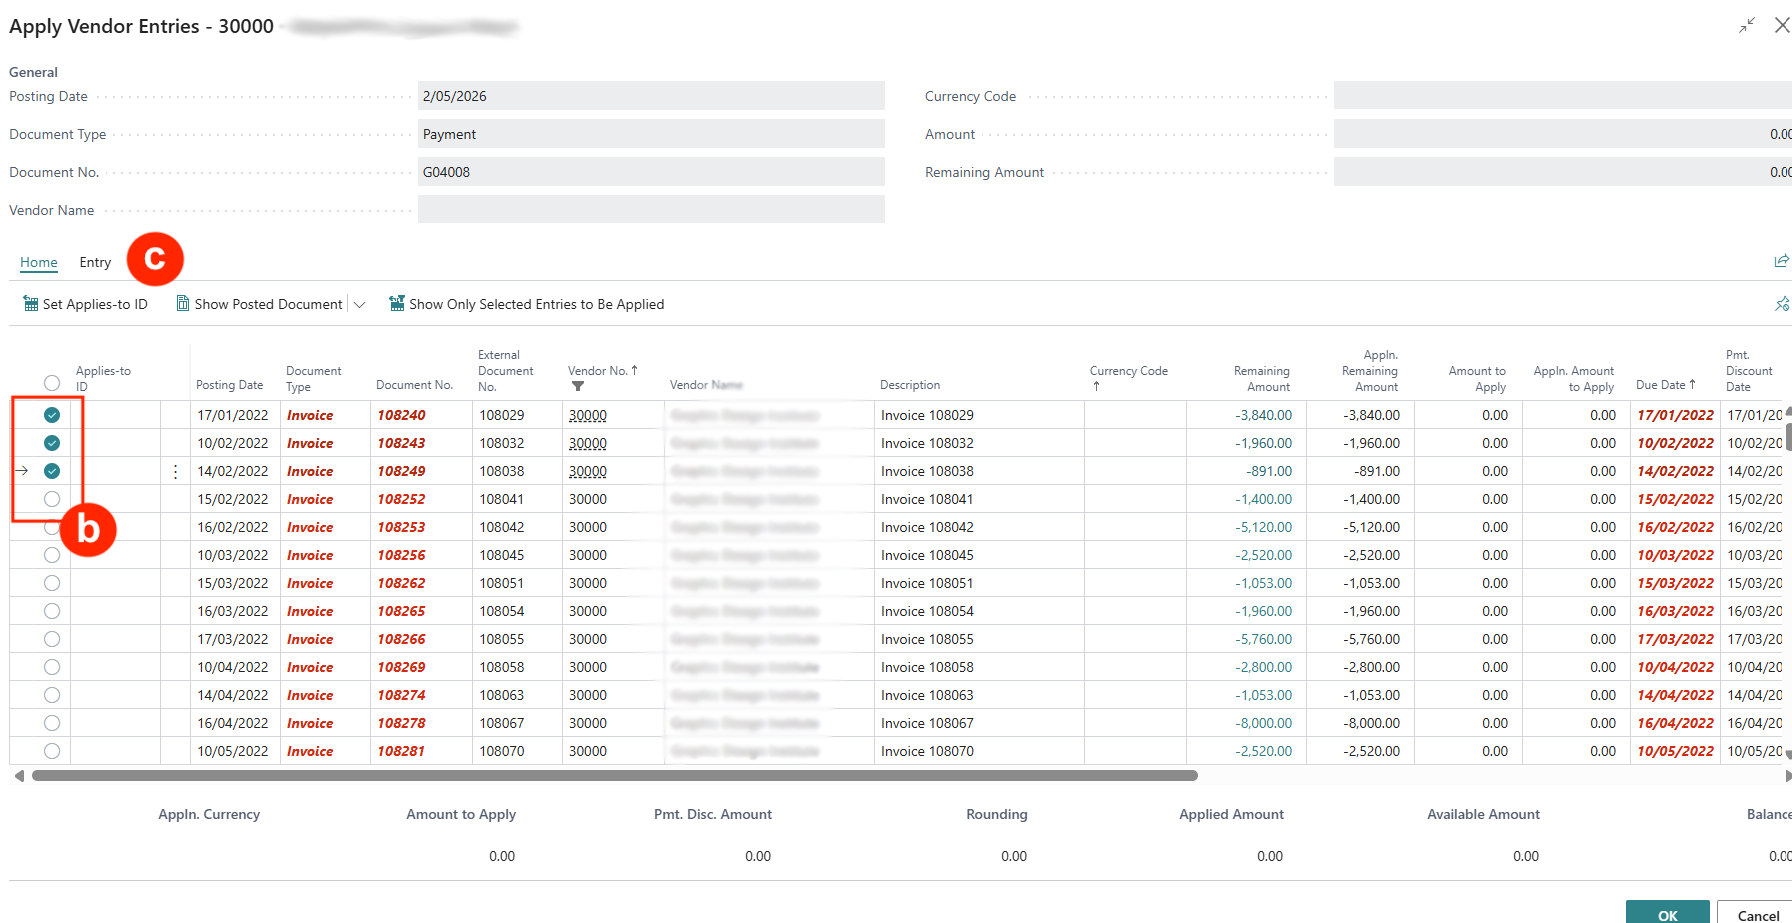Deselect the row for invoice 108240
1792x923 pixels.
[x=52, y=415]
